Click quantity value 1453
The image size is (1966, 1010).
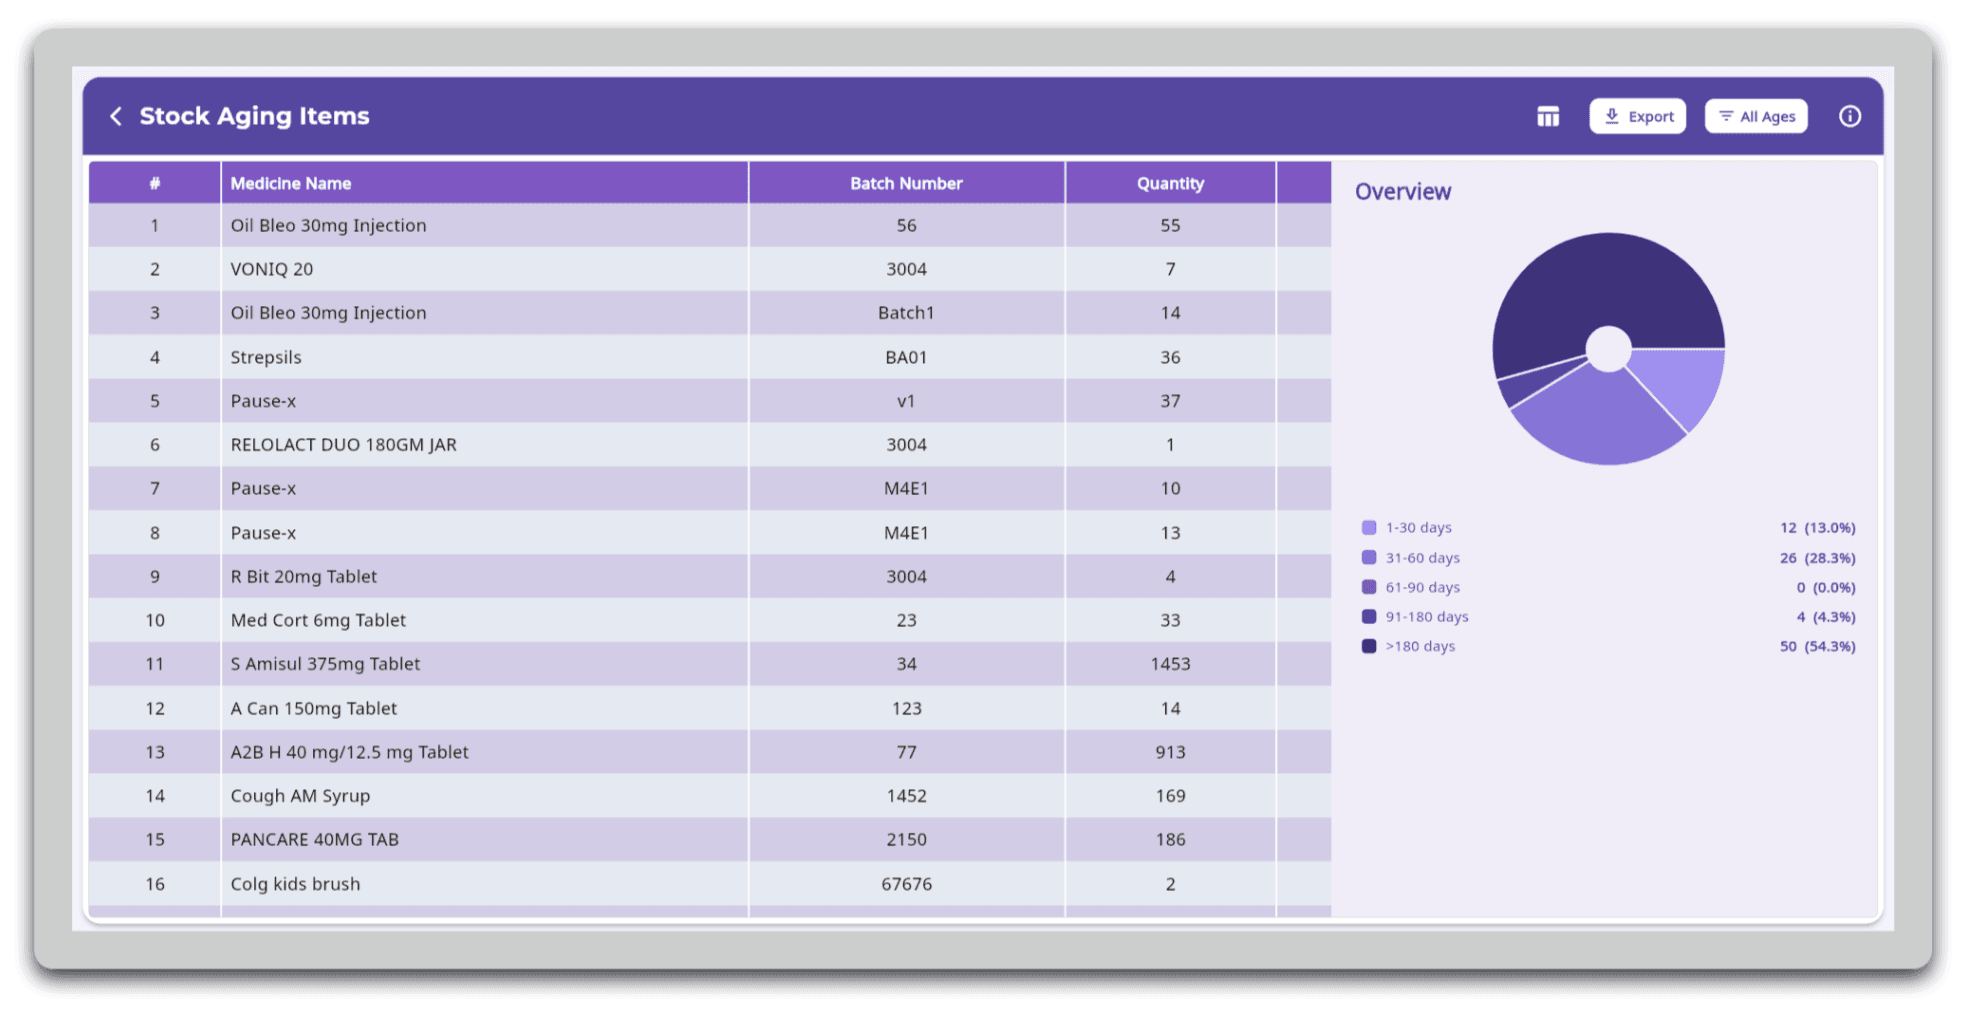pyautogui.click(x=1170, y=664)
